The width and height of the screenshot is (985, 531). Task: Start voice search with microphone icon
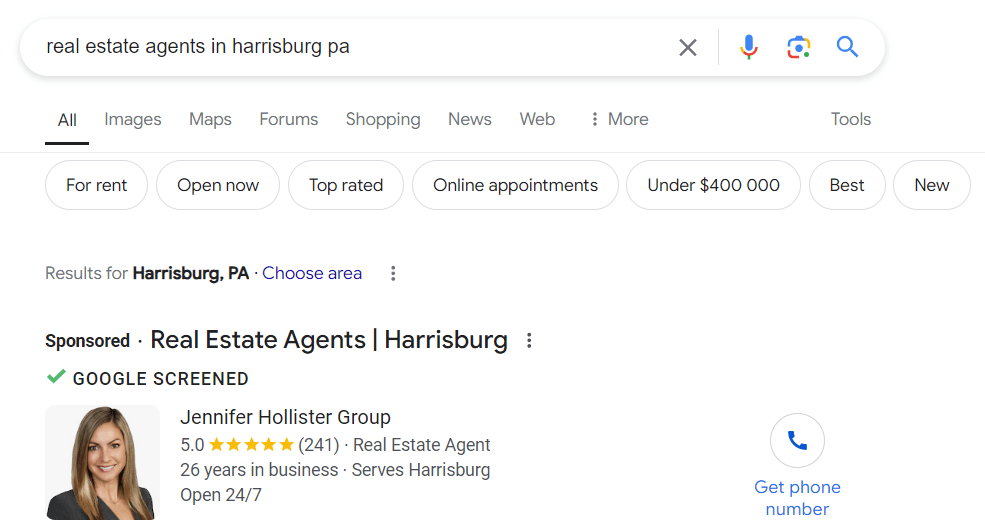(748, 47)
